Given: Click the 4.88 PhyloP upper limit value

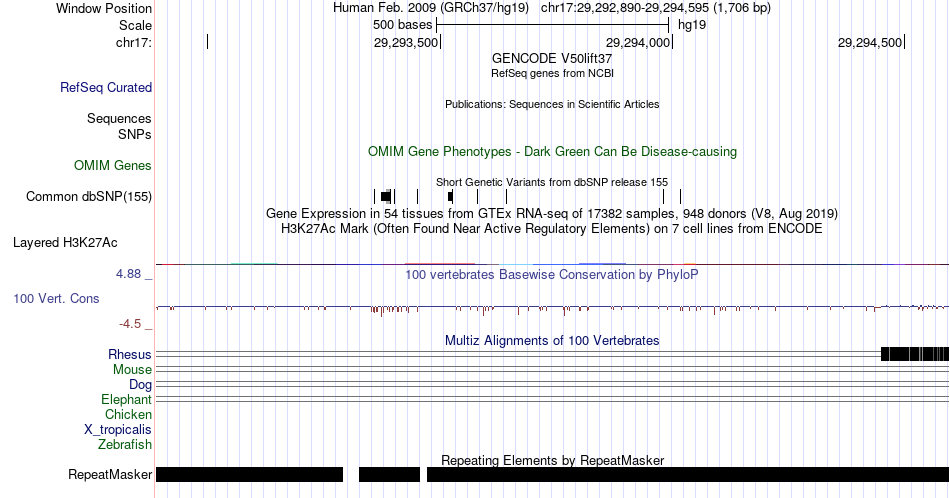Looking at the screenshot, I should point(128,274).
